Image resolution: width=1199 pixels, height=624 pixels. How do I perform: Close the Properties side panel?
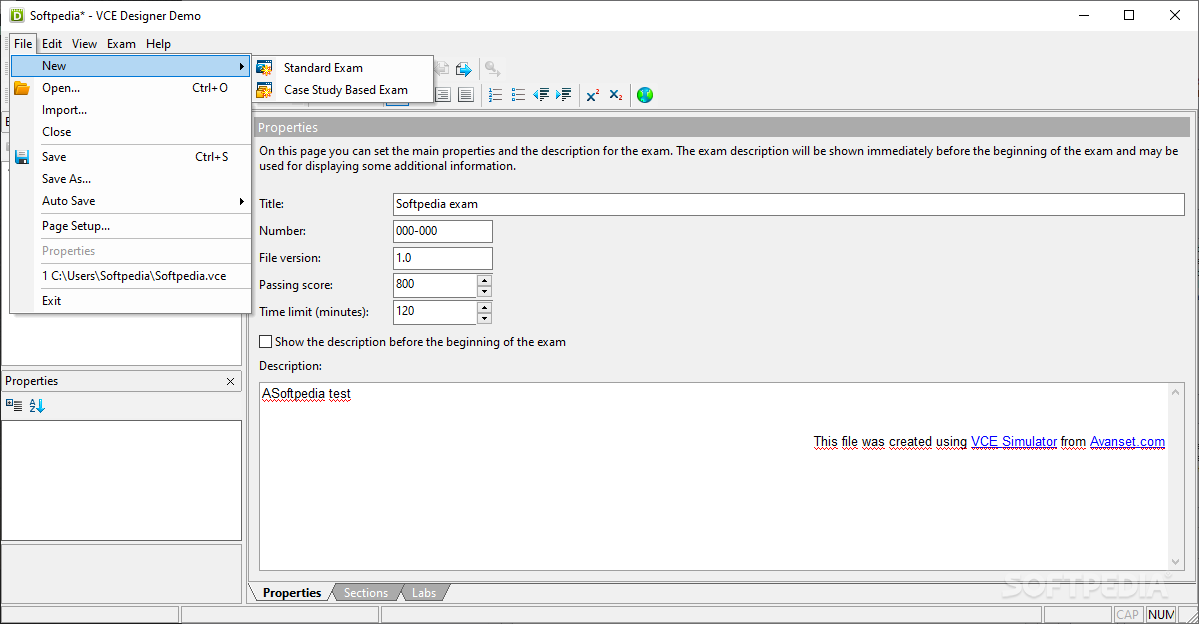[230, 381]
